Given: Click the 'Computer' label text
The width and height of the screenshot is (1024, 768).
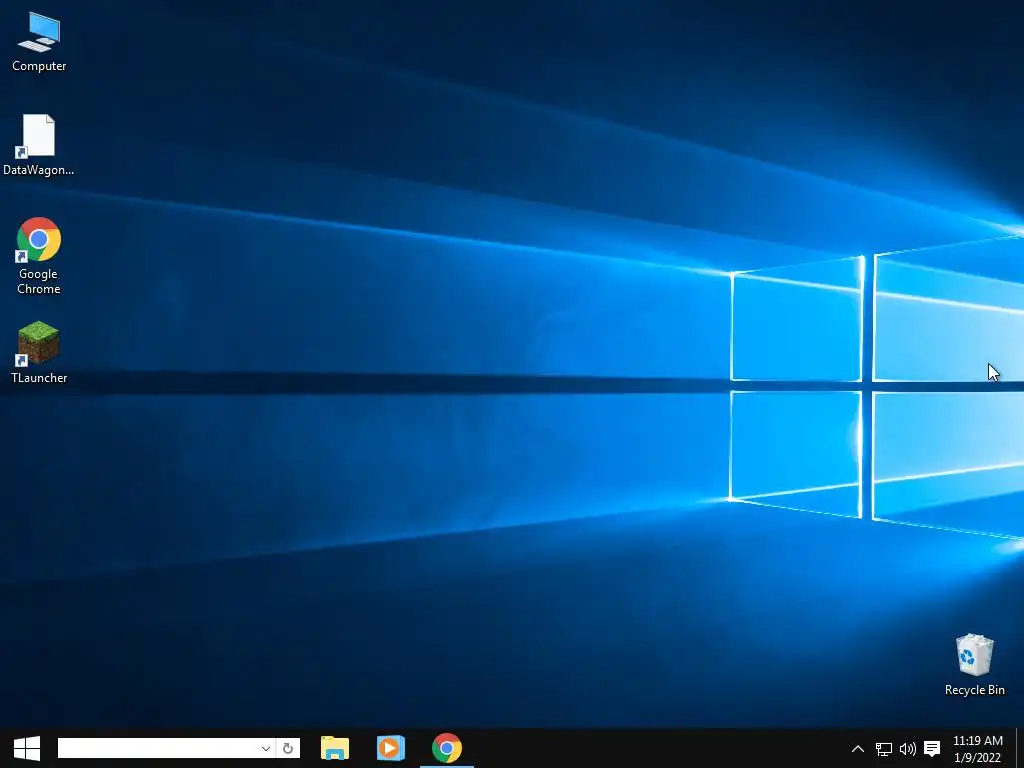Looking at the screenshot, I should tap(39, 66).
